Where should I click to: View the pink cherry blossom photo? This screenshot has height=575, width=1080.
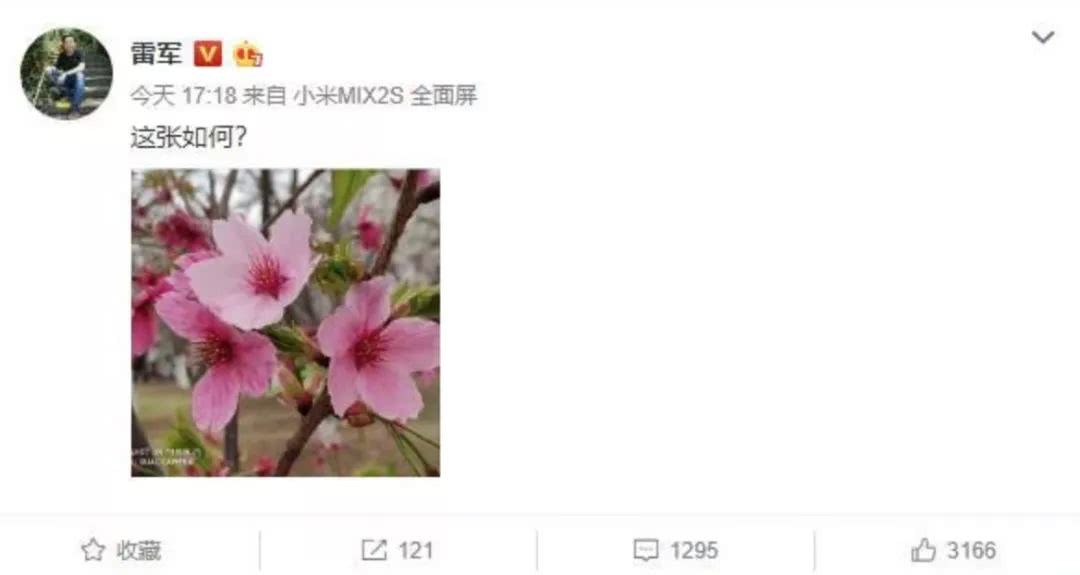pos(285,323)
